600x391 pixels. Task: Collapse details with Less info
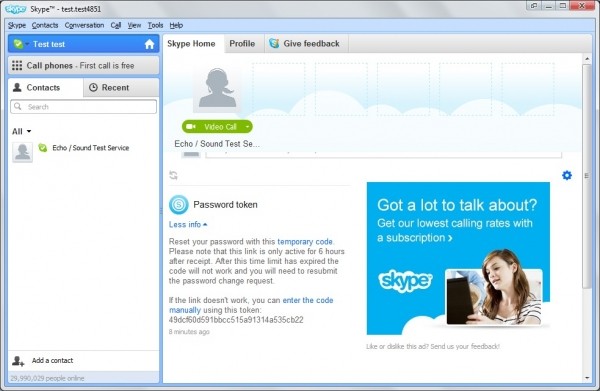(188, 225)
